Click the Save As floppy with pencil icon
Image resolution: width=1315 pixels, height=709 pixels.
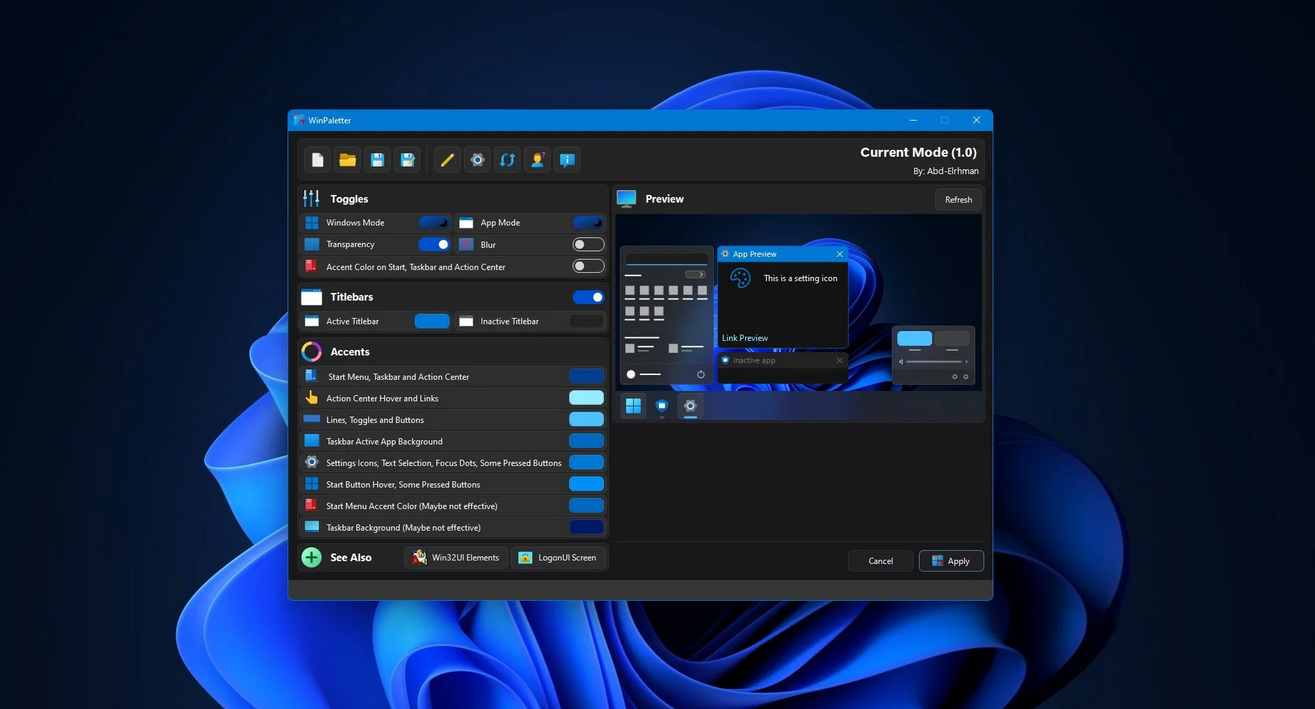pyautogui.click(x=407, y=160)
